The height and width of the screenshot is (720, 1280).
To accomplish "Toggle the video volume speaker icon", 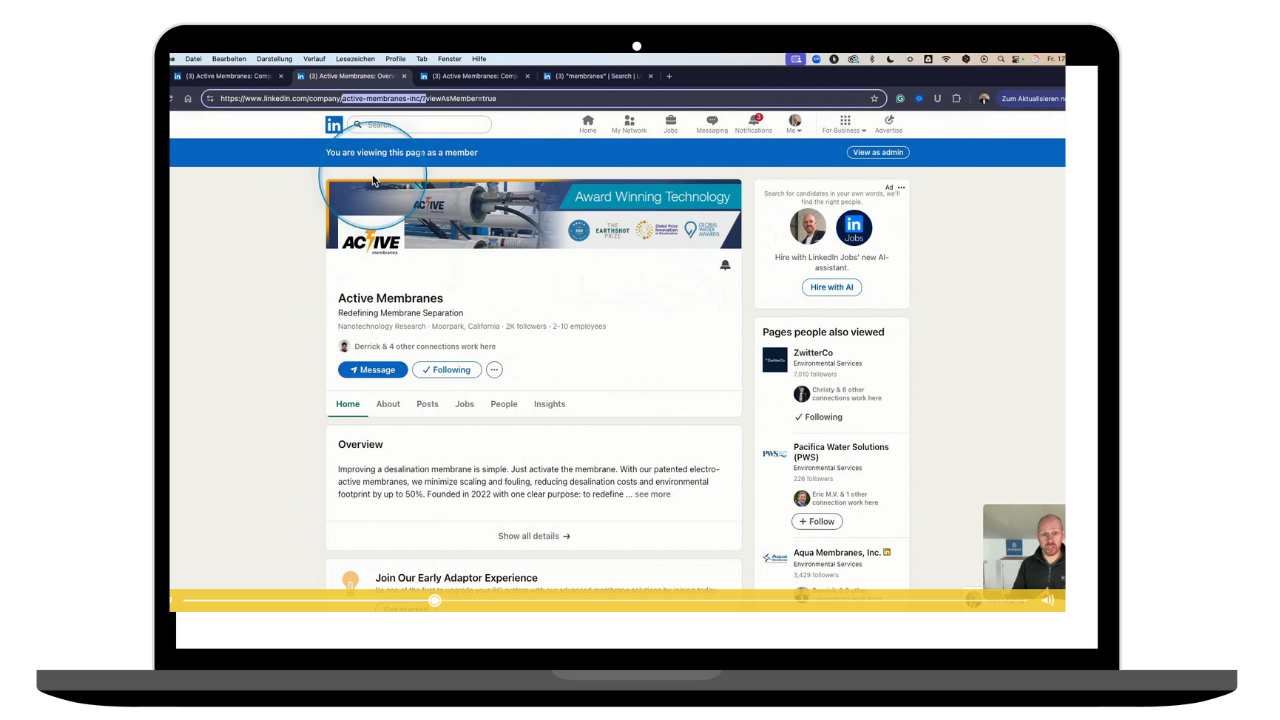I will (x=1048, y=600).
